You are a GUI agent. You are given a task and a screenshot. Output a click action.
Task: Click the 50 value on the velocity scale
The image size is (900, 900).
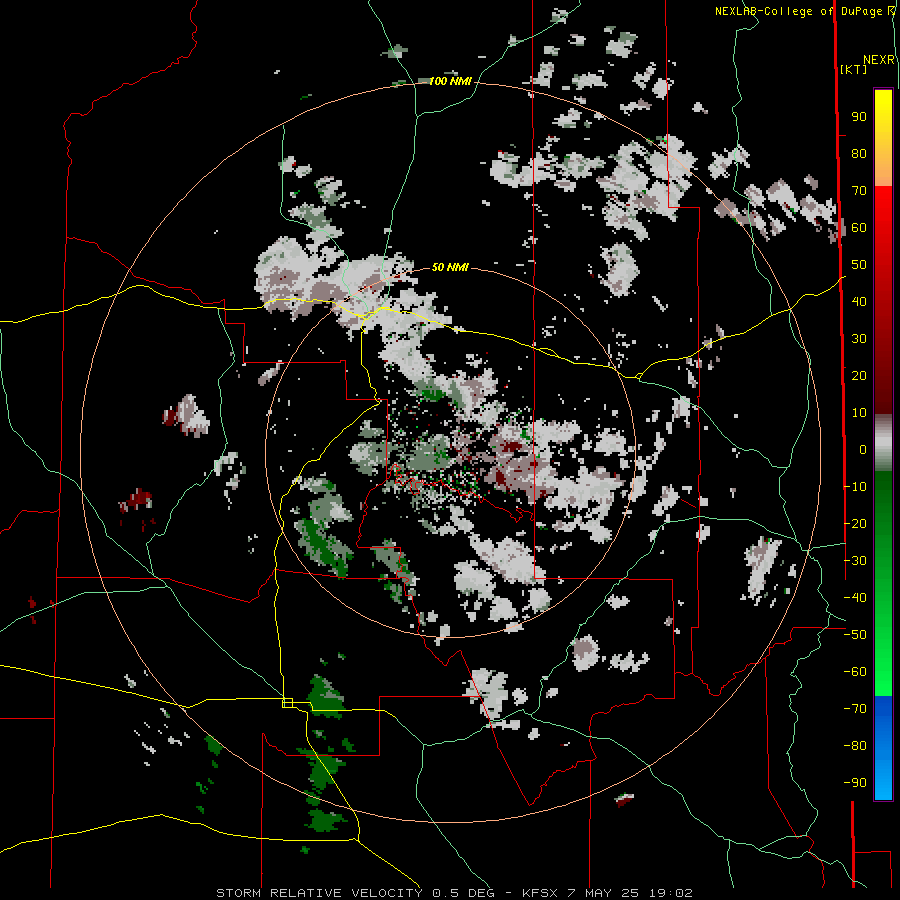click(x=859, y=265)
